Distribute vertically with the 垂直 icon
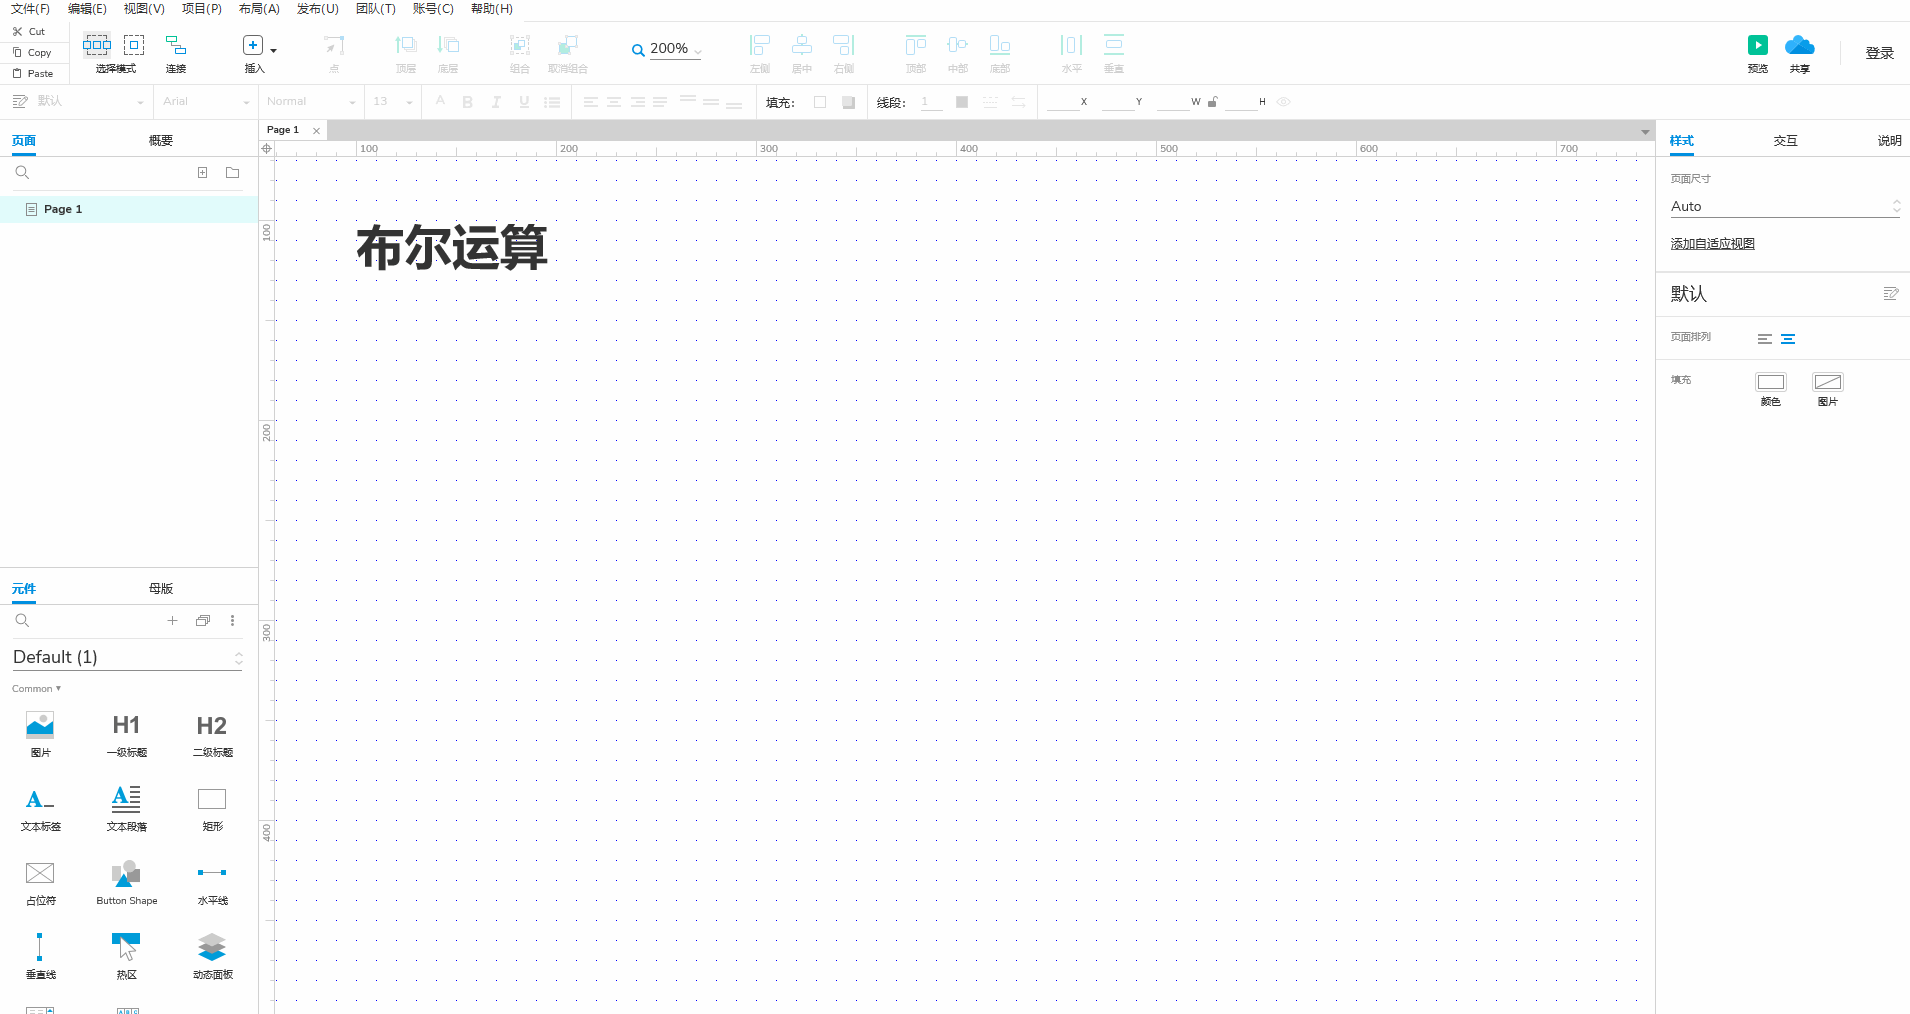This screenshot has width=1910, height=1014. pyautogui.click(x=1114, y=45)
